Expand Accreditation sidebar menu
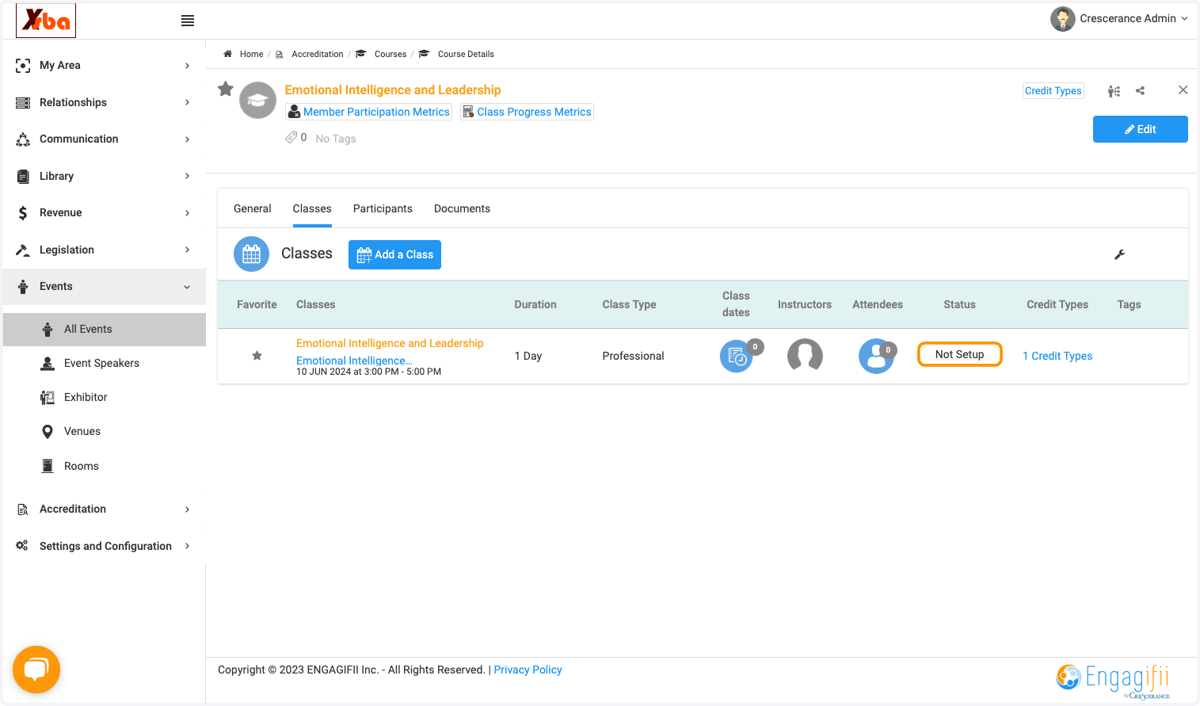This screenshot has height=706, width=1200. click(x=104, y=509)
